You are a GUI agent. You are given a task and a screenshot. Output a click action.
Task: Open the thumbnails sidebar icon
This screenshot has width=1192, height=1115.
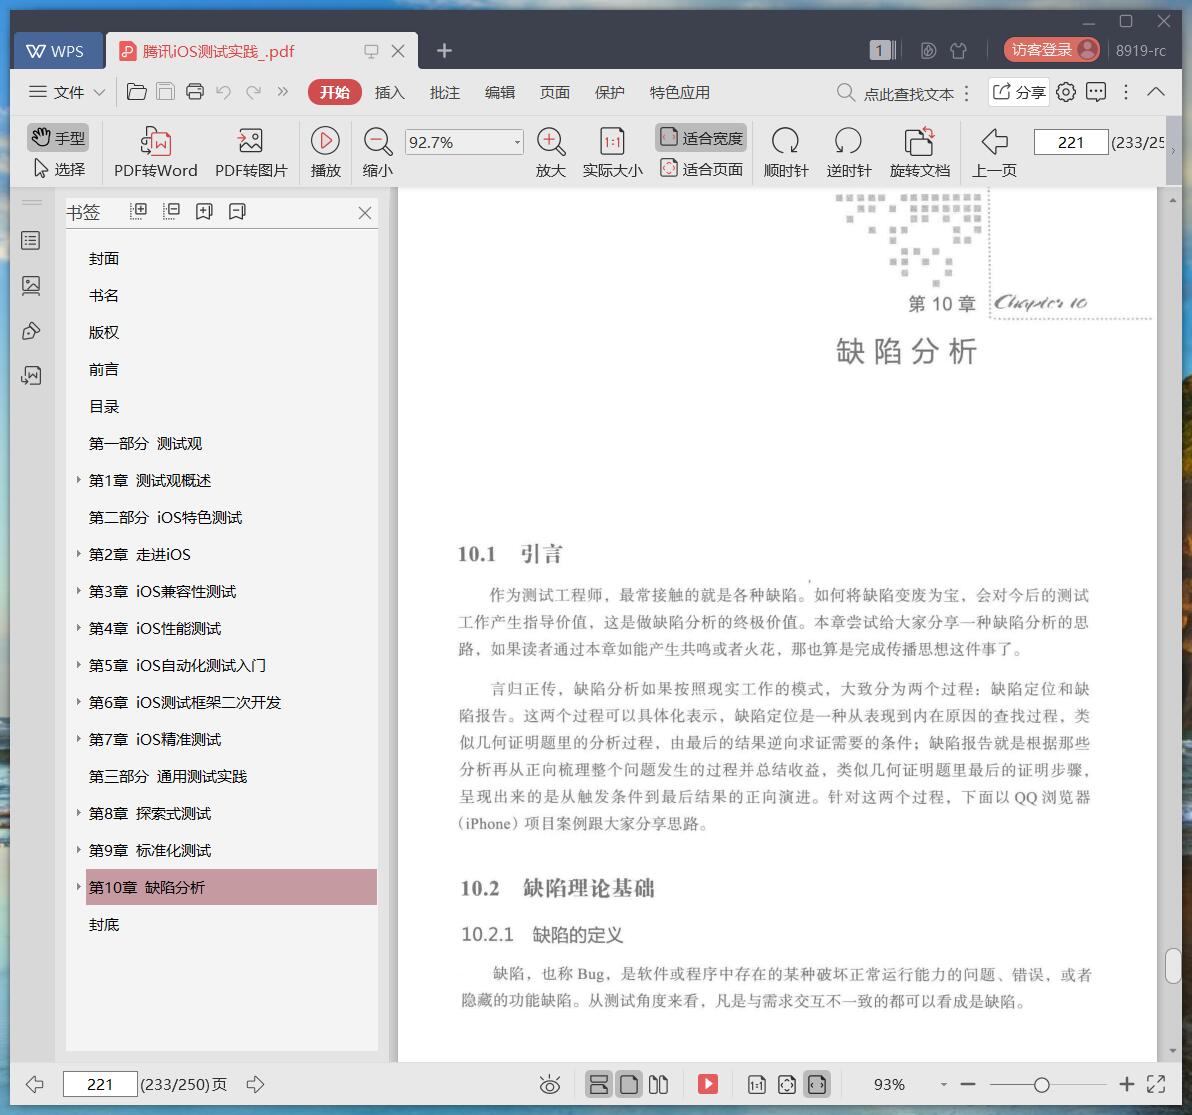coord(31,286)
